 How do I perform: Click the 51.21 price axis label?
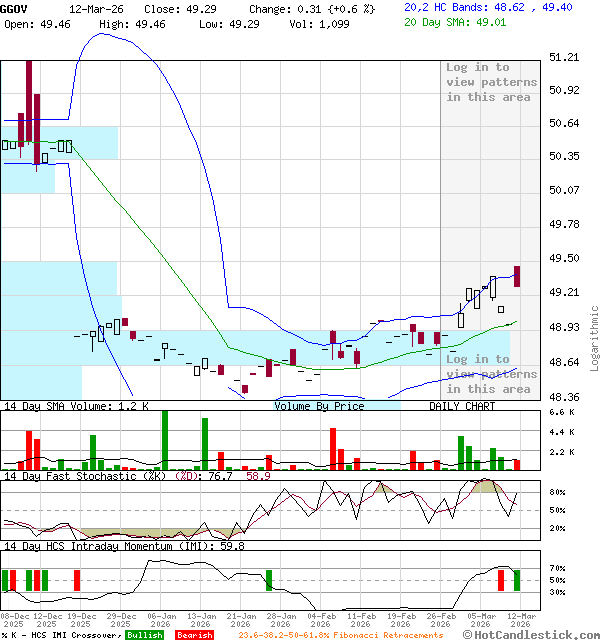pyautogui.click(x=566, y=58)
